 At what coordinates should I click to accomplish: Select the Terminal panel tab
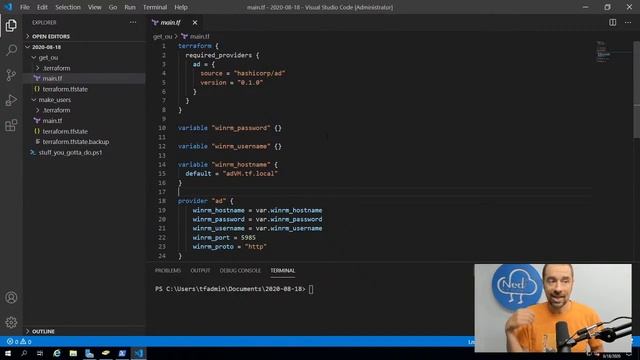tap(282, 271)
